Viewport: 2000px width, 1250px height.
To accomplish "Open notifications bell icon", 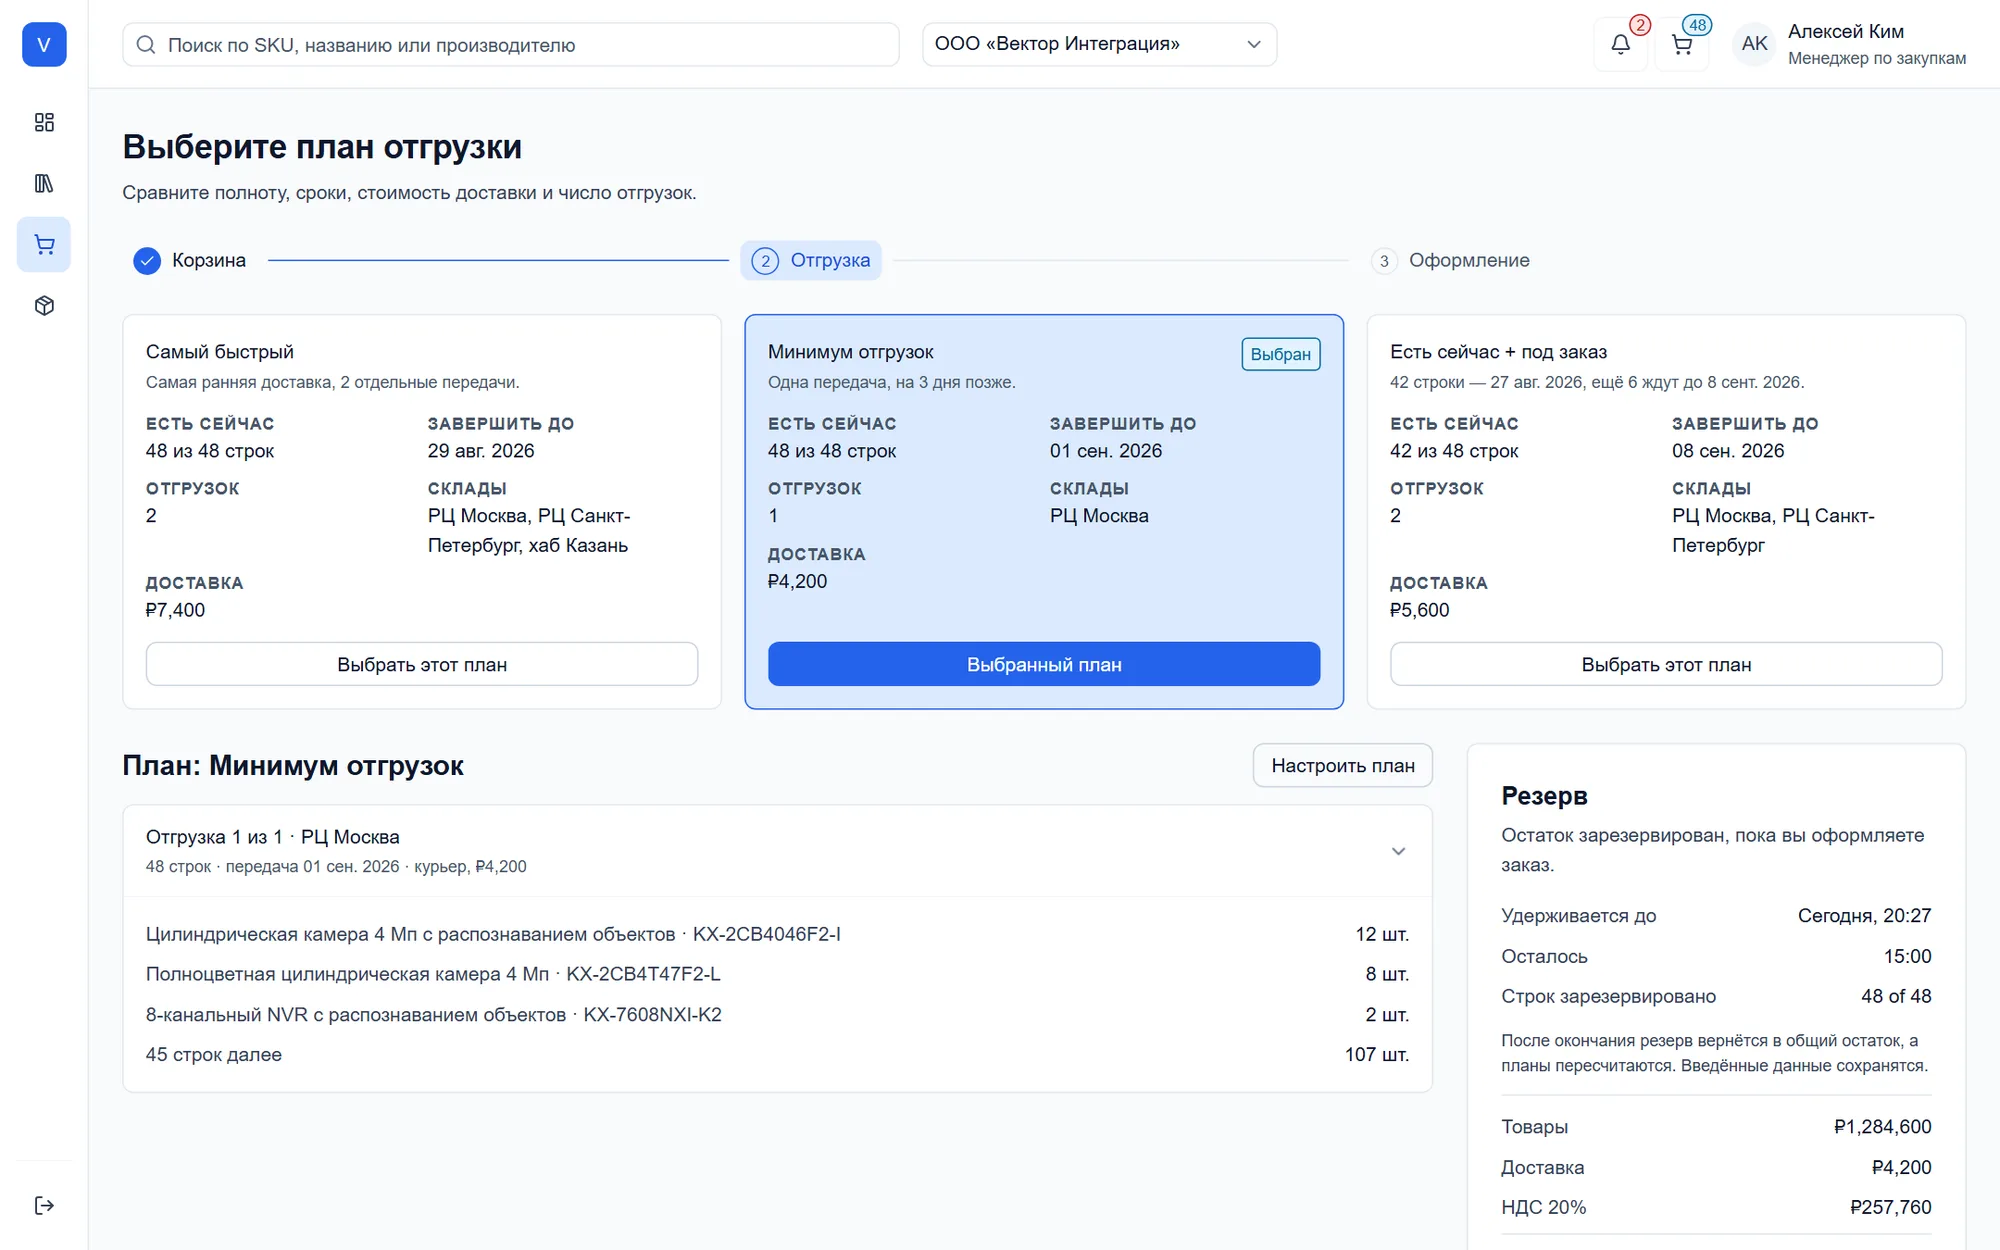I will (1621, 44).
